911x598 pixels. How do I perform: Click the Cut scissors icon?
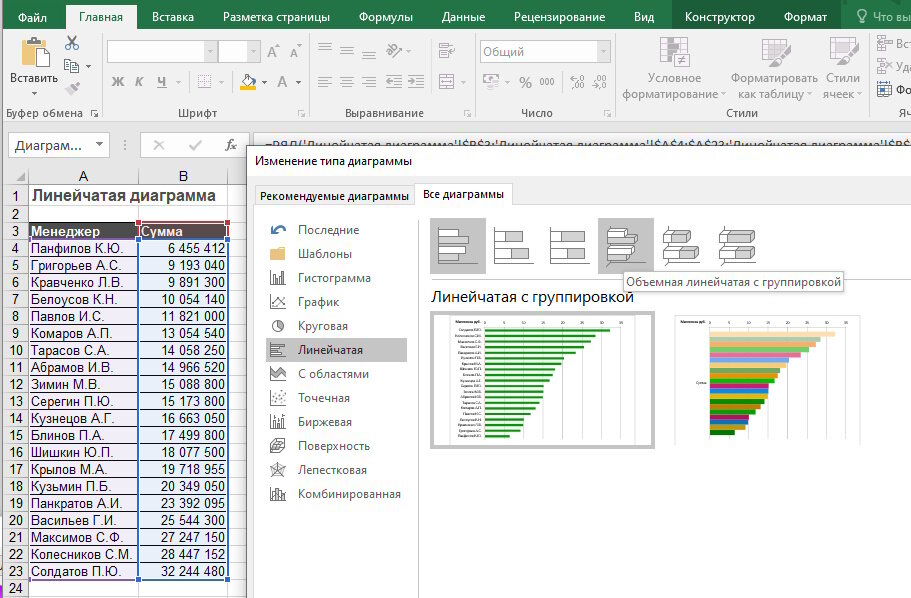coord(72,43)
